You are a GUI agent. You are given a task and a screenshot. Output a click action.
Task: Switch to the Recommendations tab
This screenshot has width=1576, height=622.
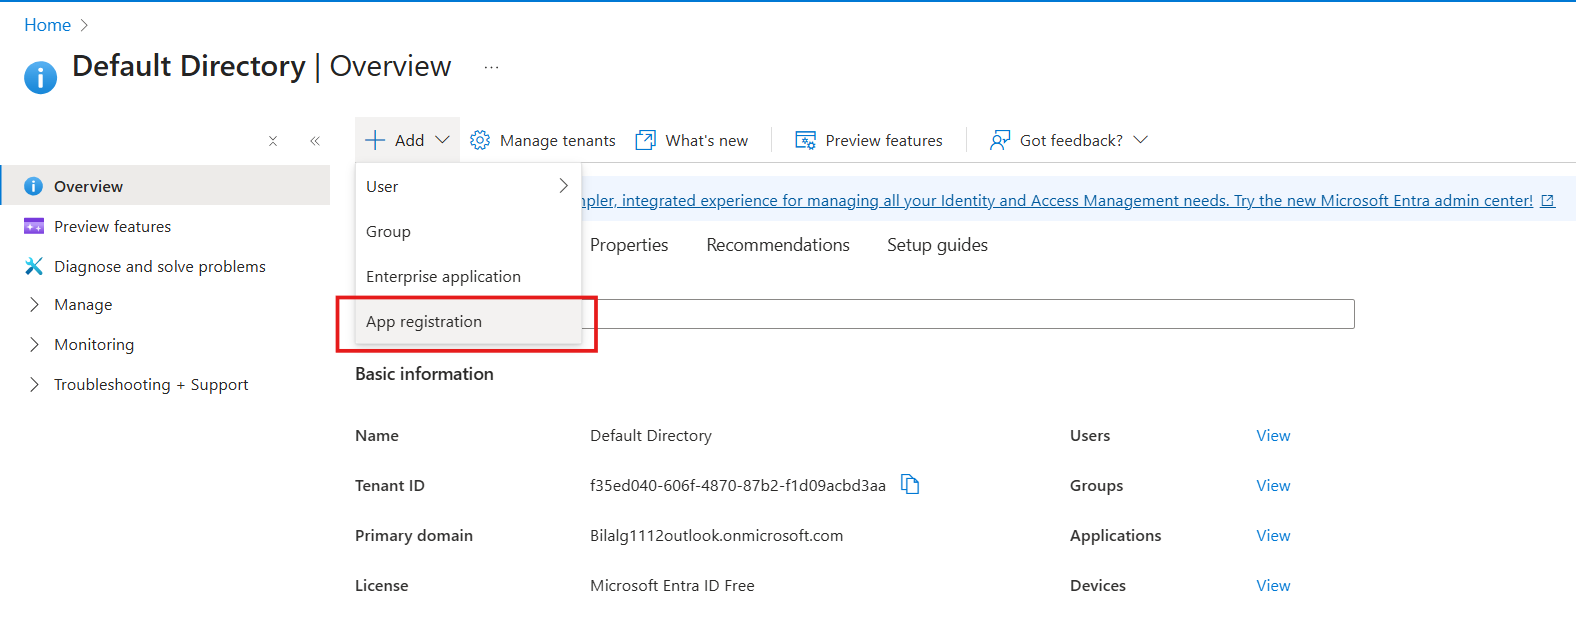(x=777, y=245)
